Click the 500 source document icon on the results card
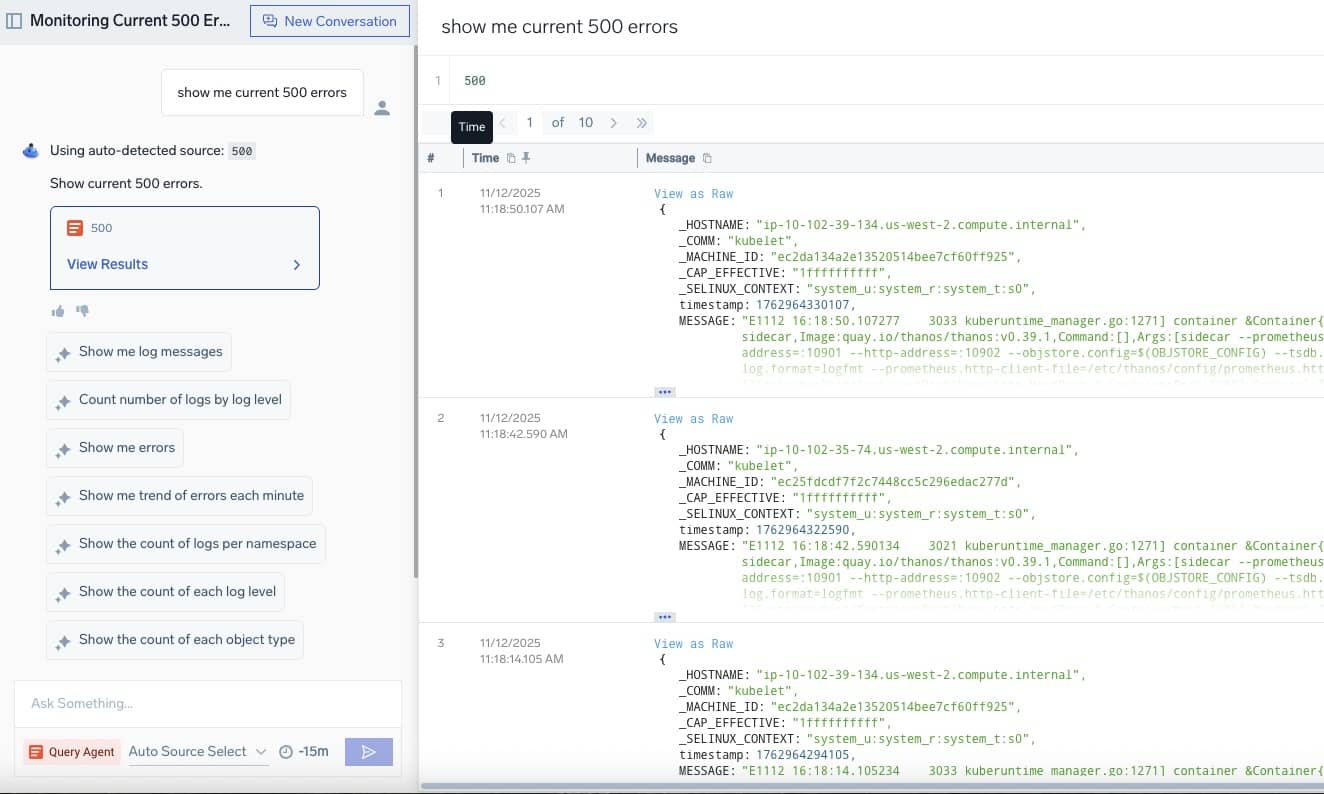The image size is (1324, 794). pyautogui.click(x=75, y=228)
